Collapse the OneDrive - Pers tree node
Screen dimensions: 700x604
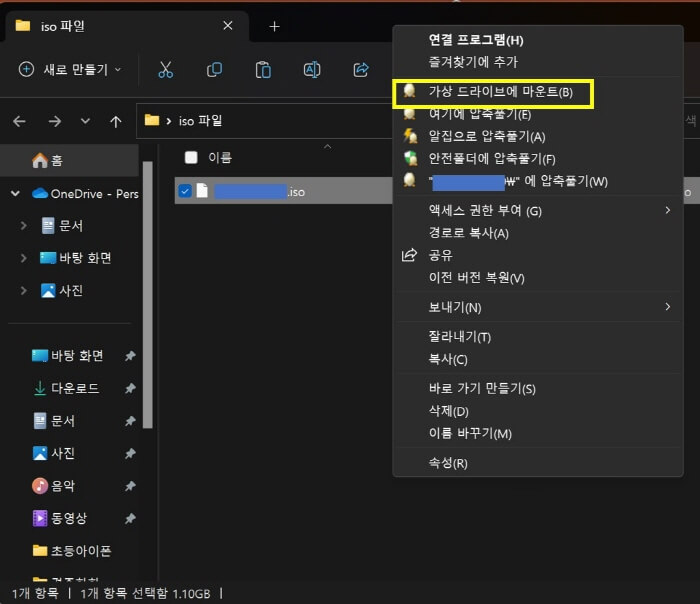(15, 194)
